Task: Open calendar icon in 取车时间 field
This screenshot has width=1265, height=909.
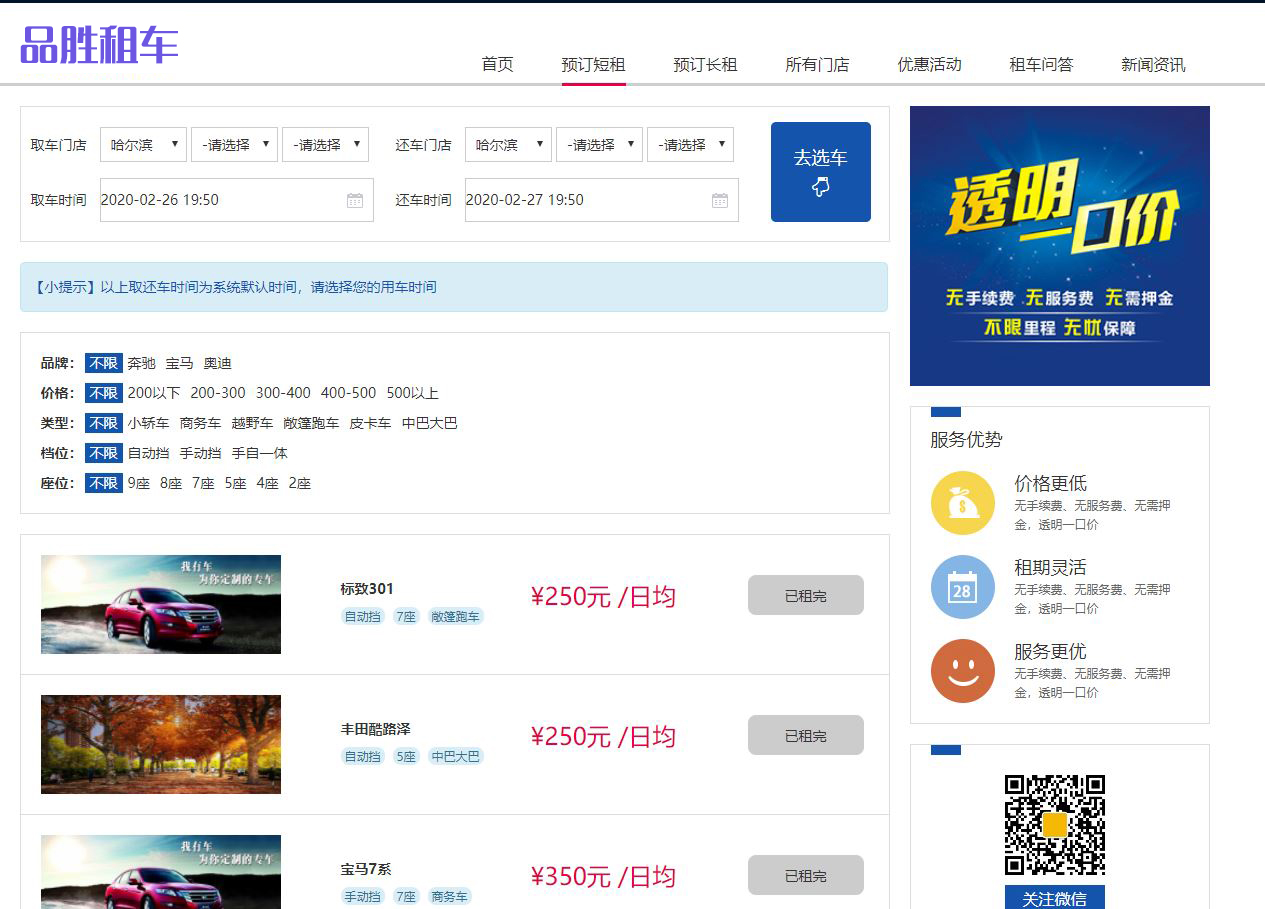Action: coord(355,200)
